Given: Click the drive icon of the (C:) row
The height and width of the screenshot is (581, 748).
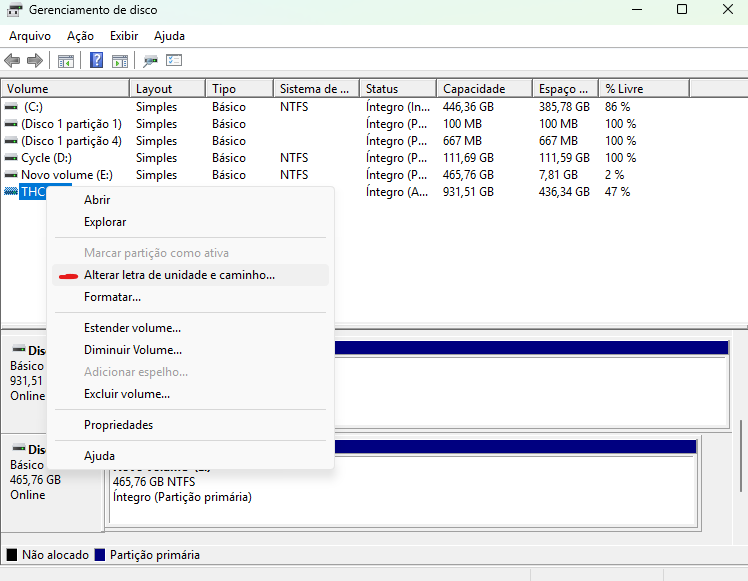Looking at the screenshot, I should [x=11, y=107].
